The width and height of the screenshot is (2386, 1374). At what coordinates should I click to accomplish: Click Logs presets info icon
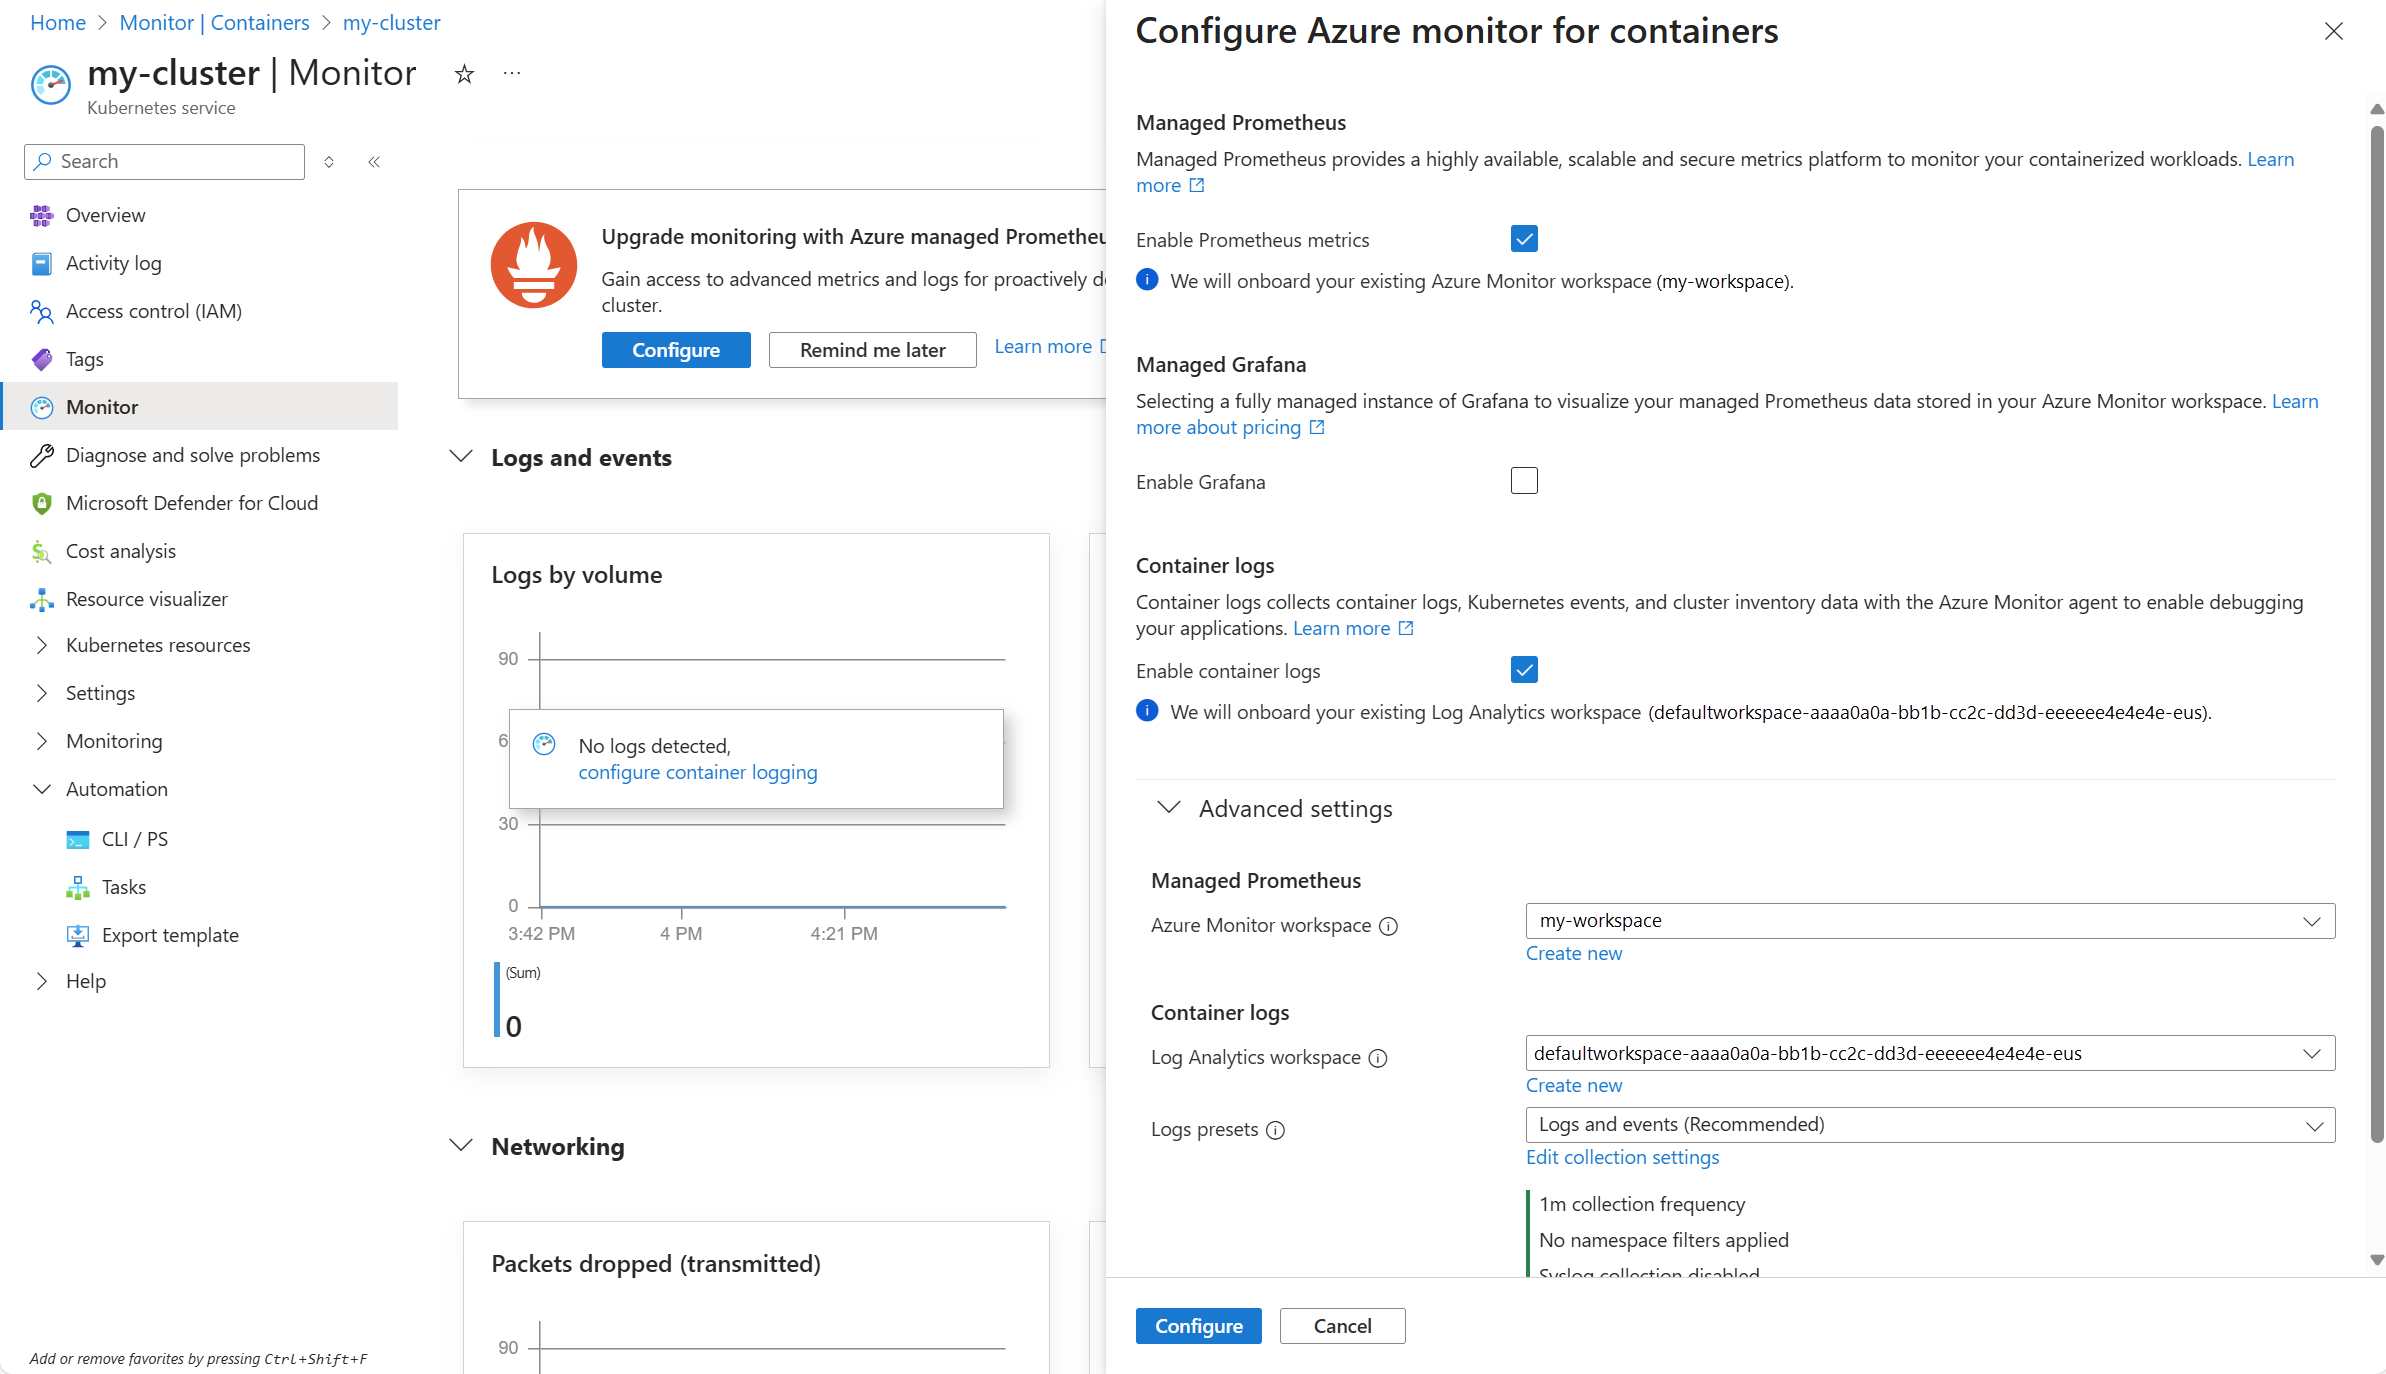[1275, 1130]
